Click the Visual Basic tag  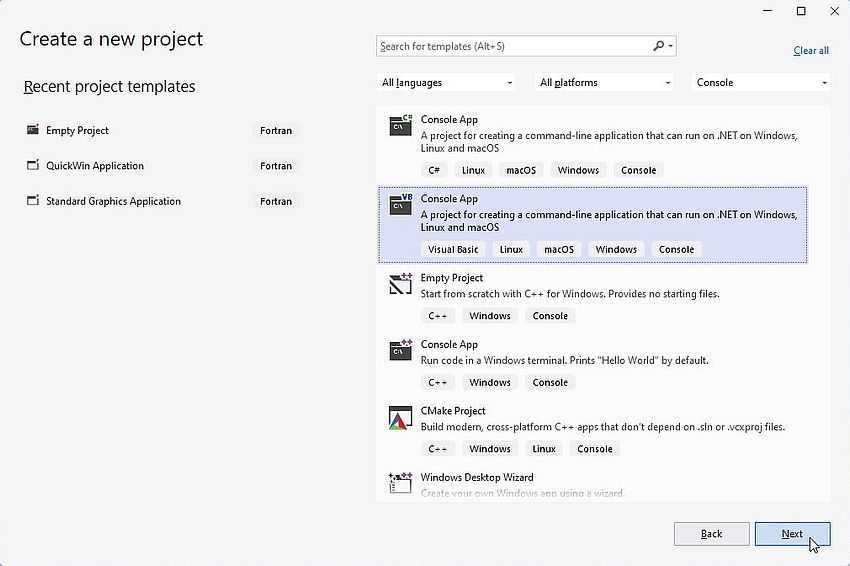[453, 249]
